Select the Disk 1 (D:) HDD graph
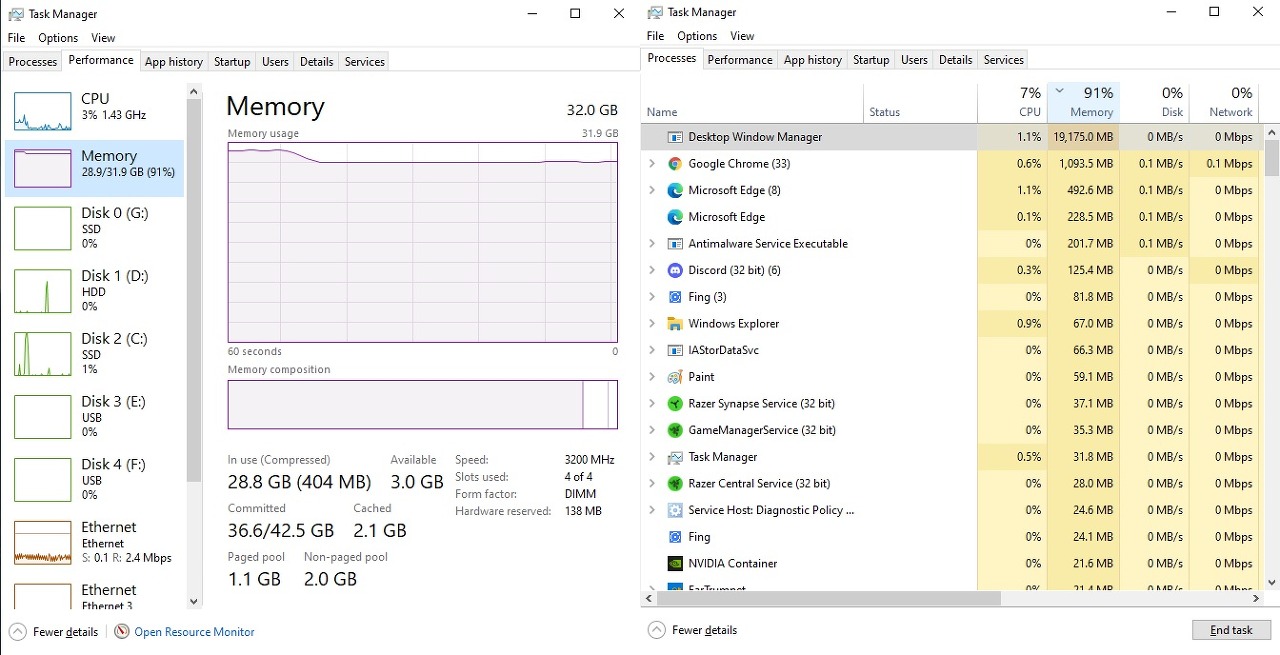Image resolution: width=1280 pixels, height=655 pixels. point(42,293)
